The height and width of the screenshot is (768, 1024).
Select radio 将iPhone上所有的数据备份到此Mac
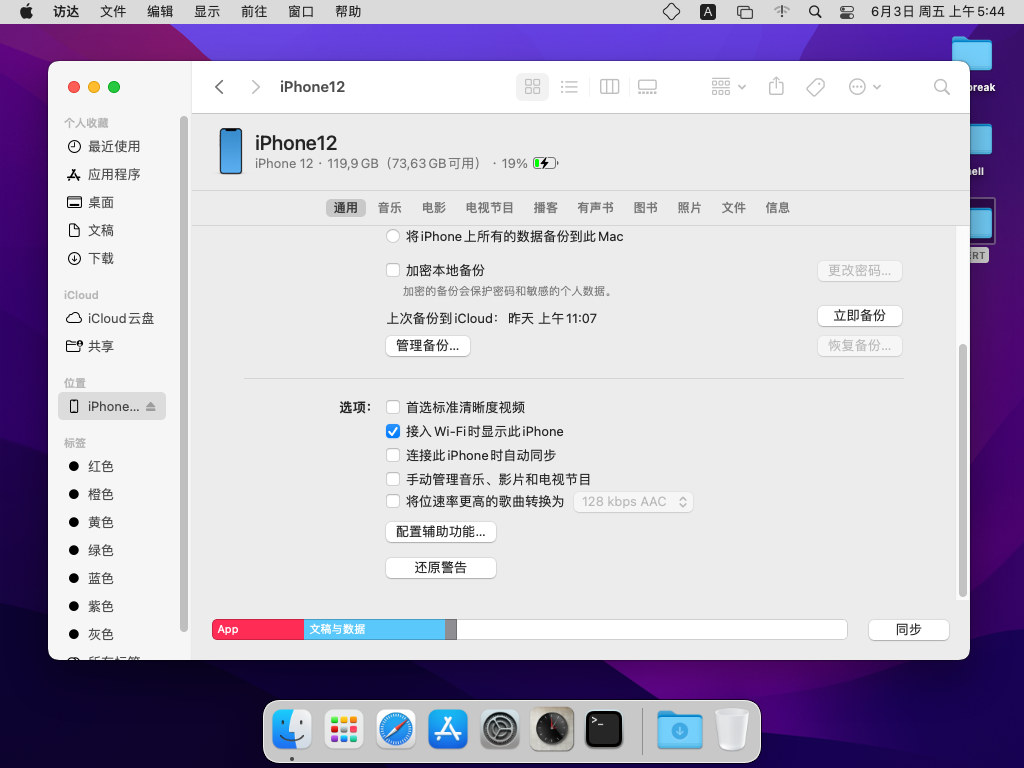392,236
